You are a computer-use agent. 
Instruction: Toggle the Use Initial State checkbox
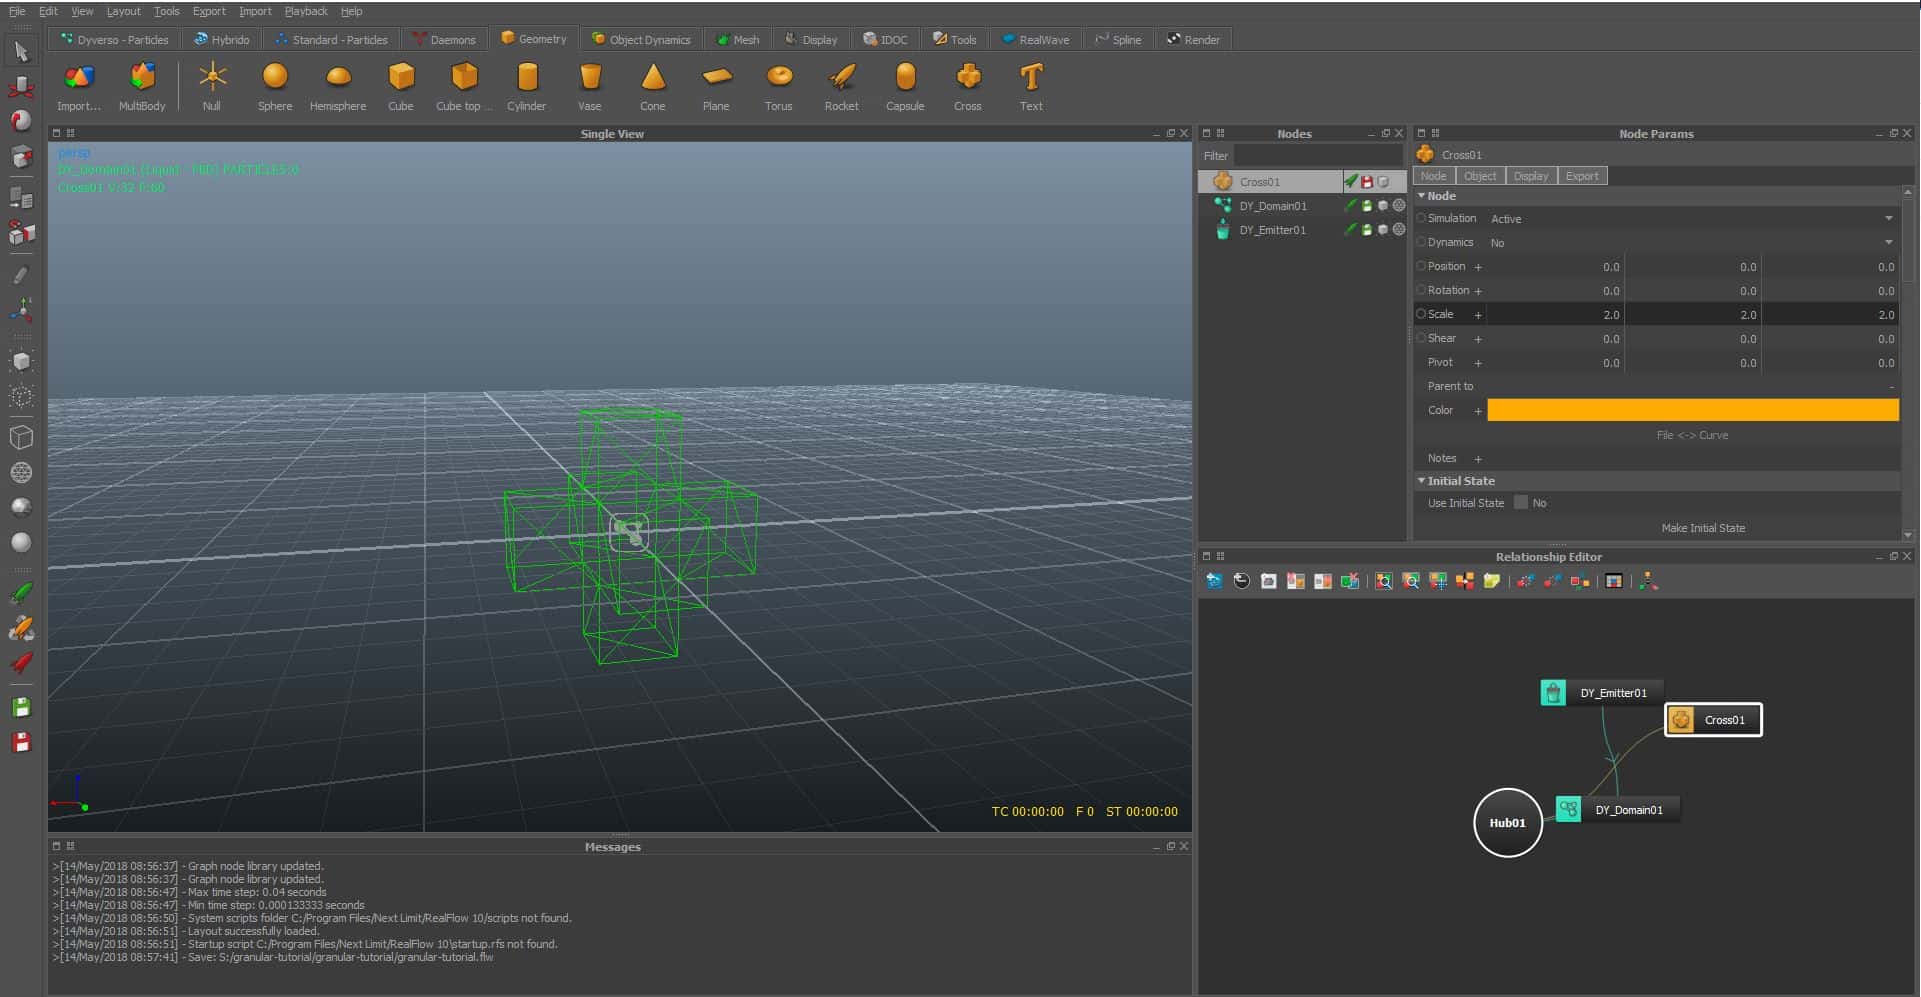click(1521, 503)
